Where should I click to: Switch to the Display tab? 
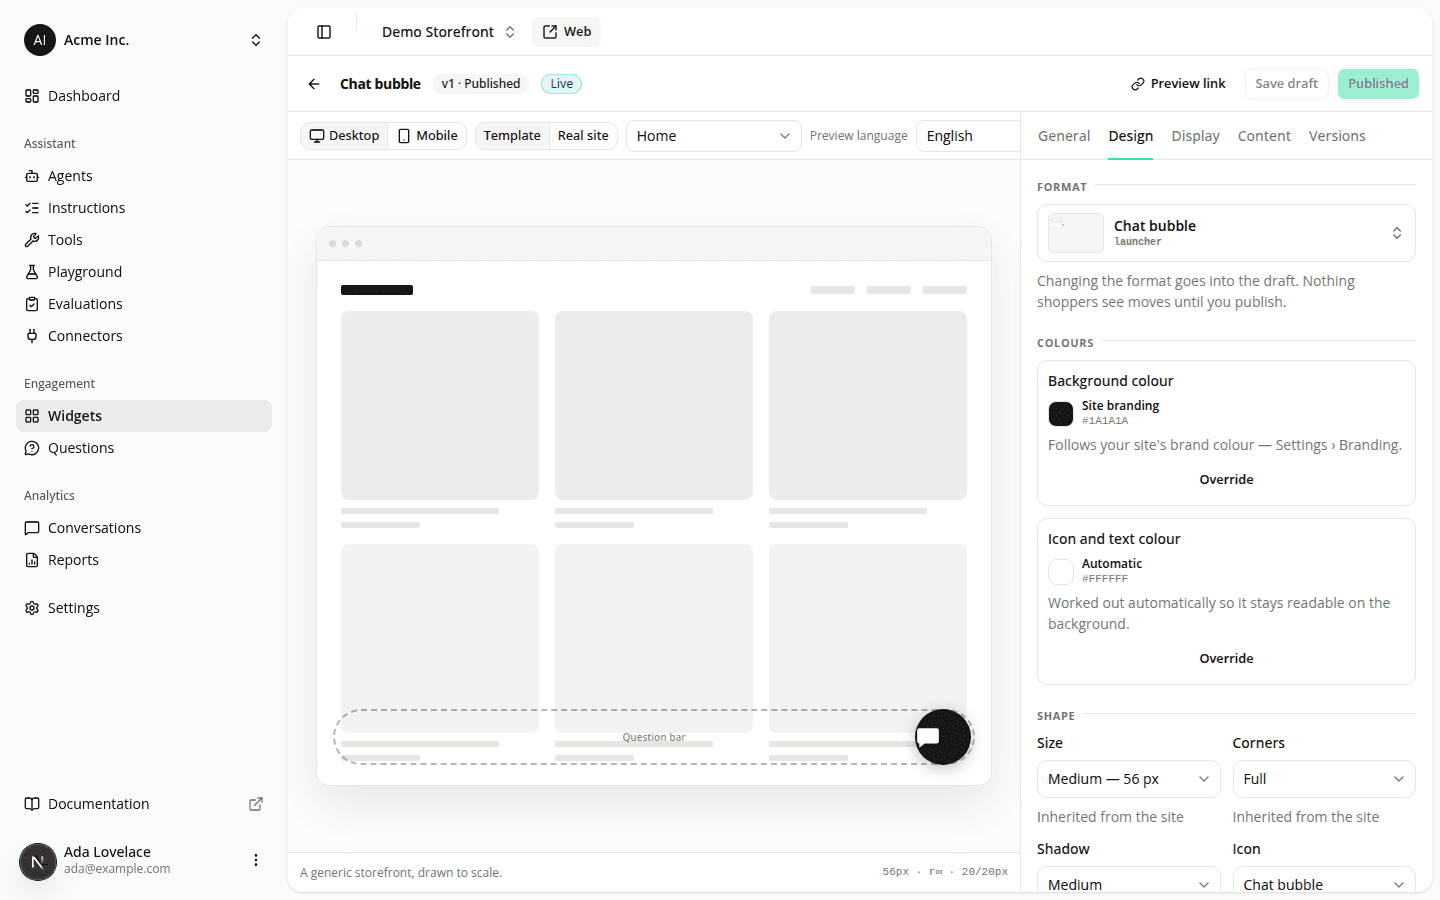pyautogui.click(x=1196, y=136)
